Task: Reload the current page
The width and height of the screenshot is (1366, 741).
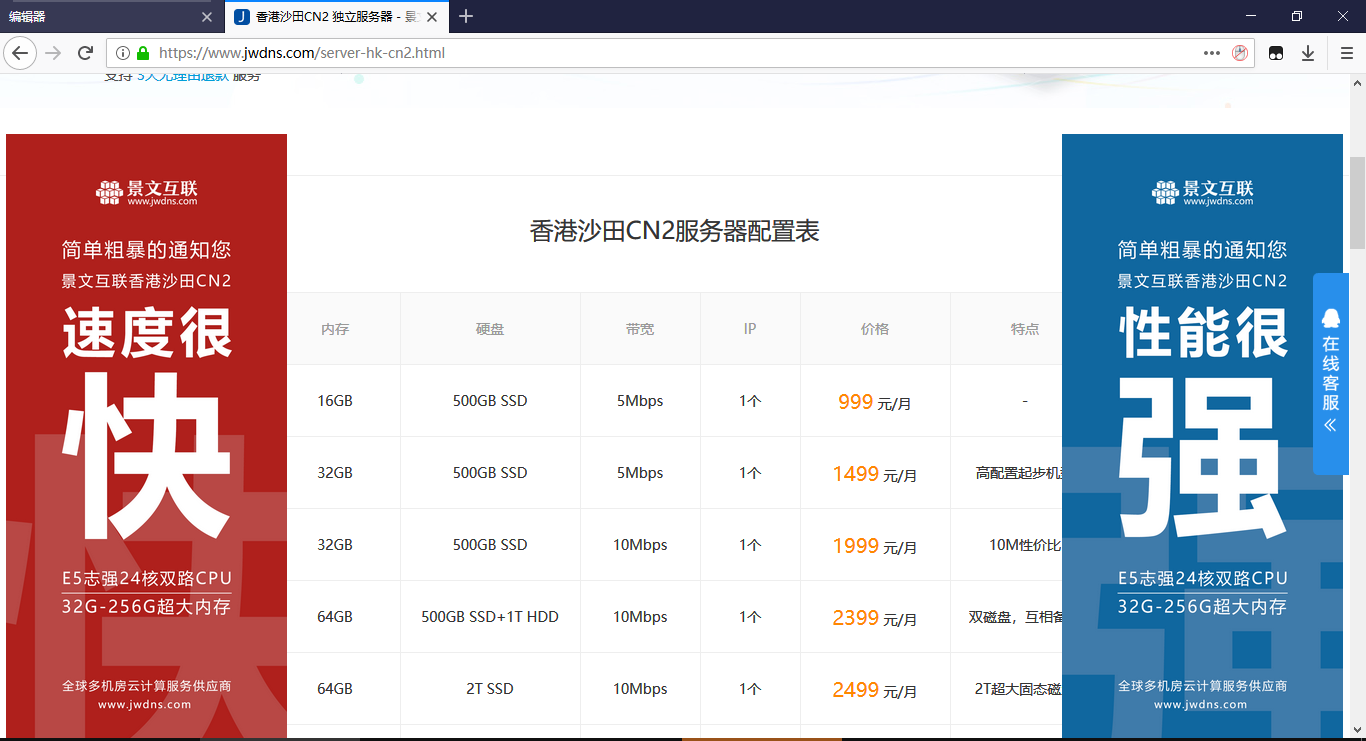Action: click(x=86, y=53)
